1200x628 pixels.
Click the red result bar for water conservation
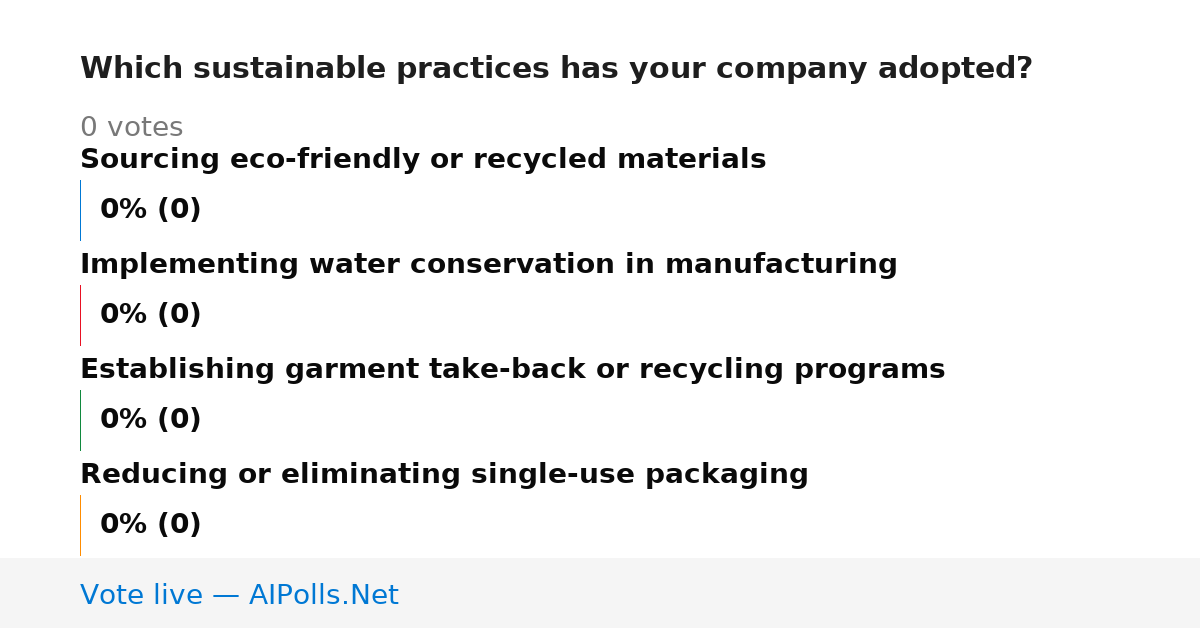[x=81, y=315]
